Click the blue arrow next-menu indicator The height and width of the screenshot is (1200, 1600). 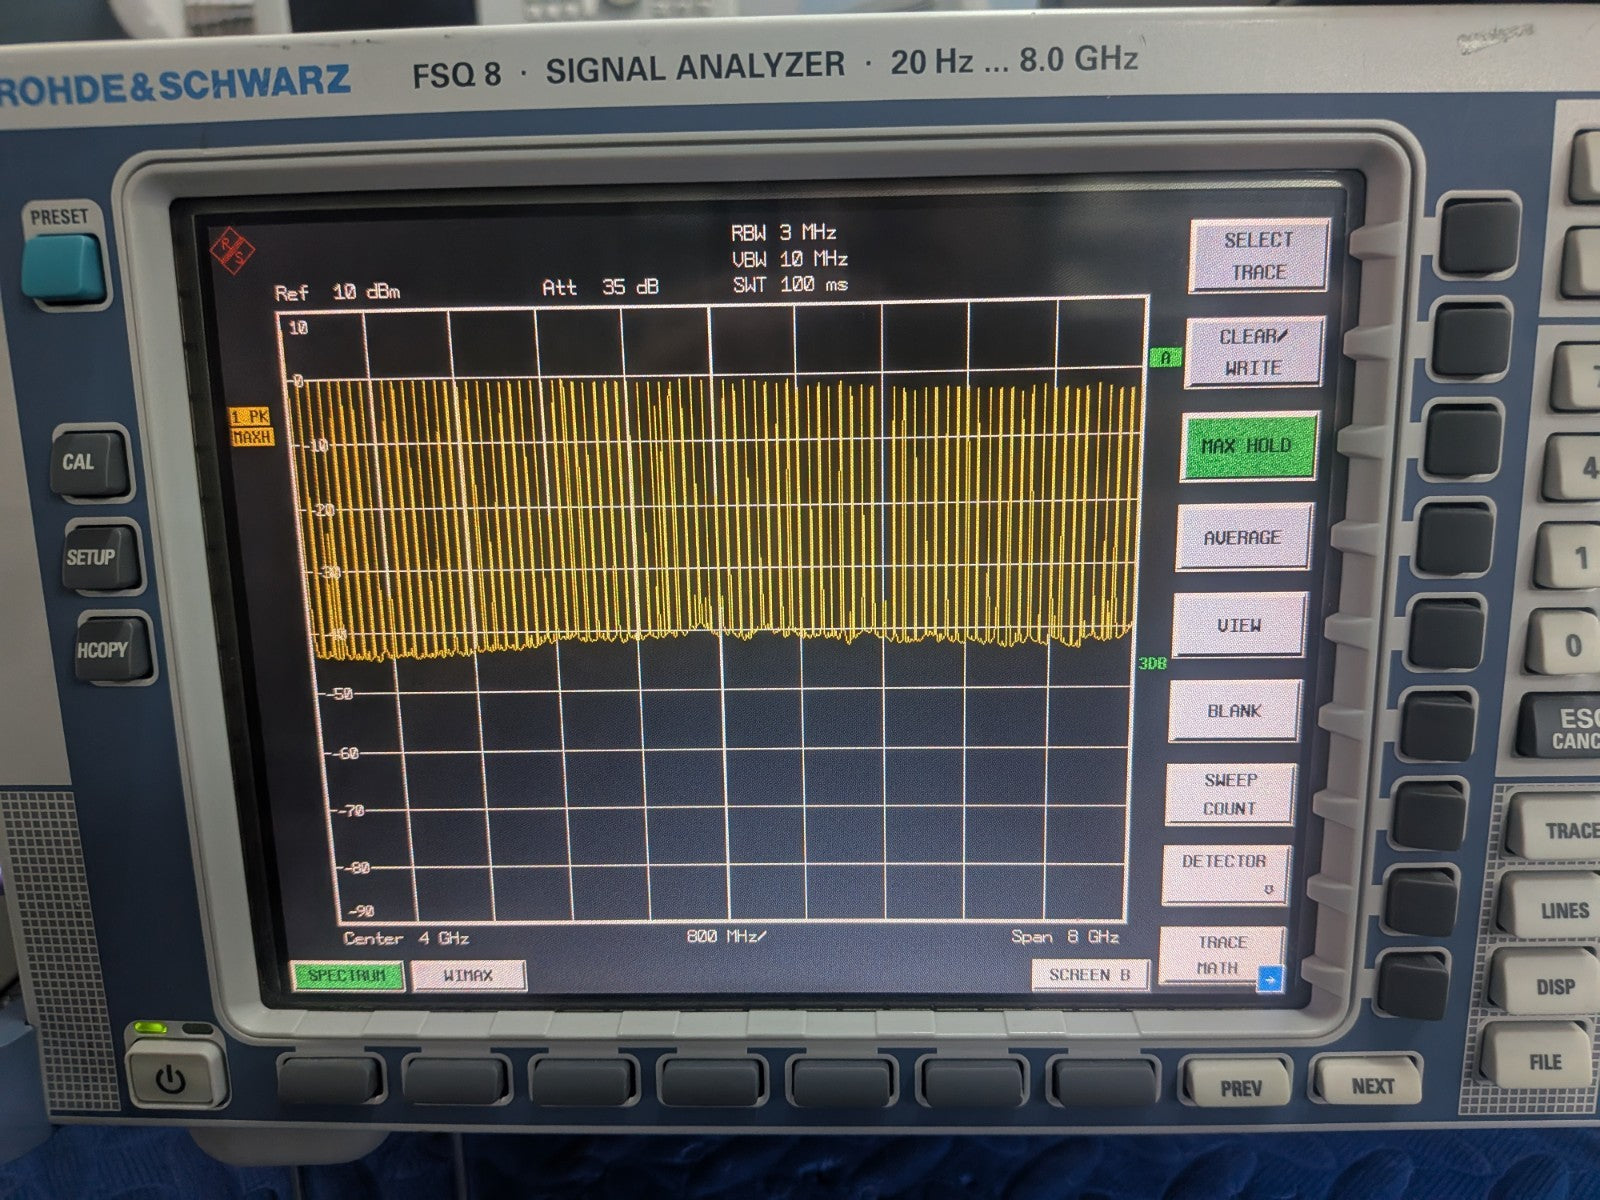(x=1270, y=979)
